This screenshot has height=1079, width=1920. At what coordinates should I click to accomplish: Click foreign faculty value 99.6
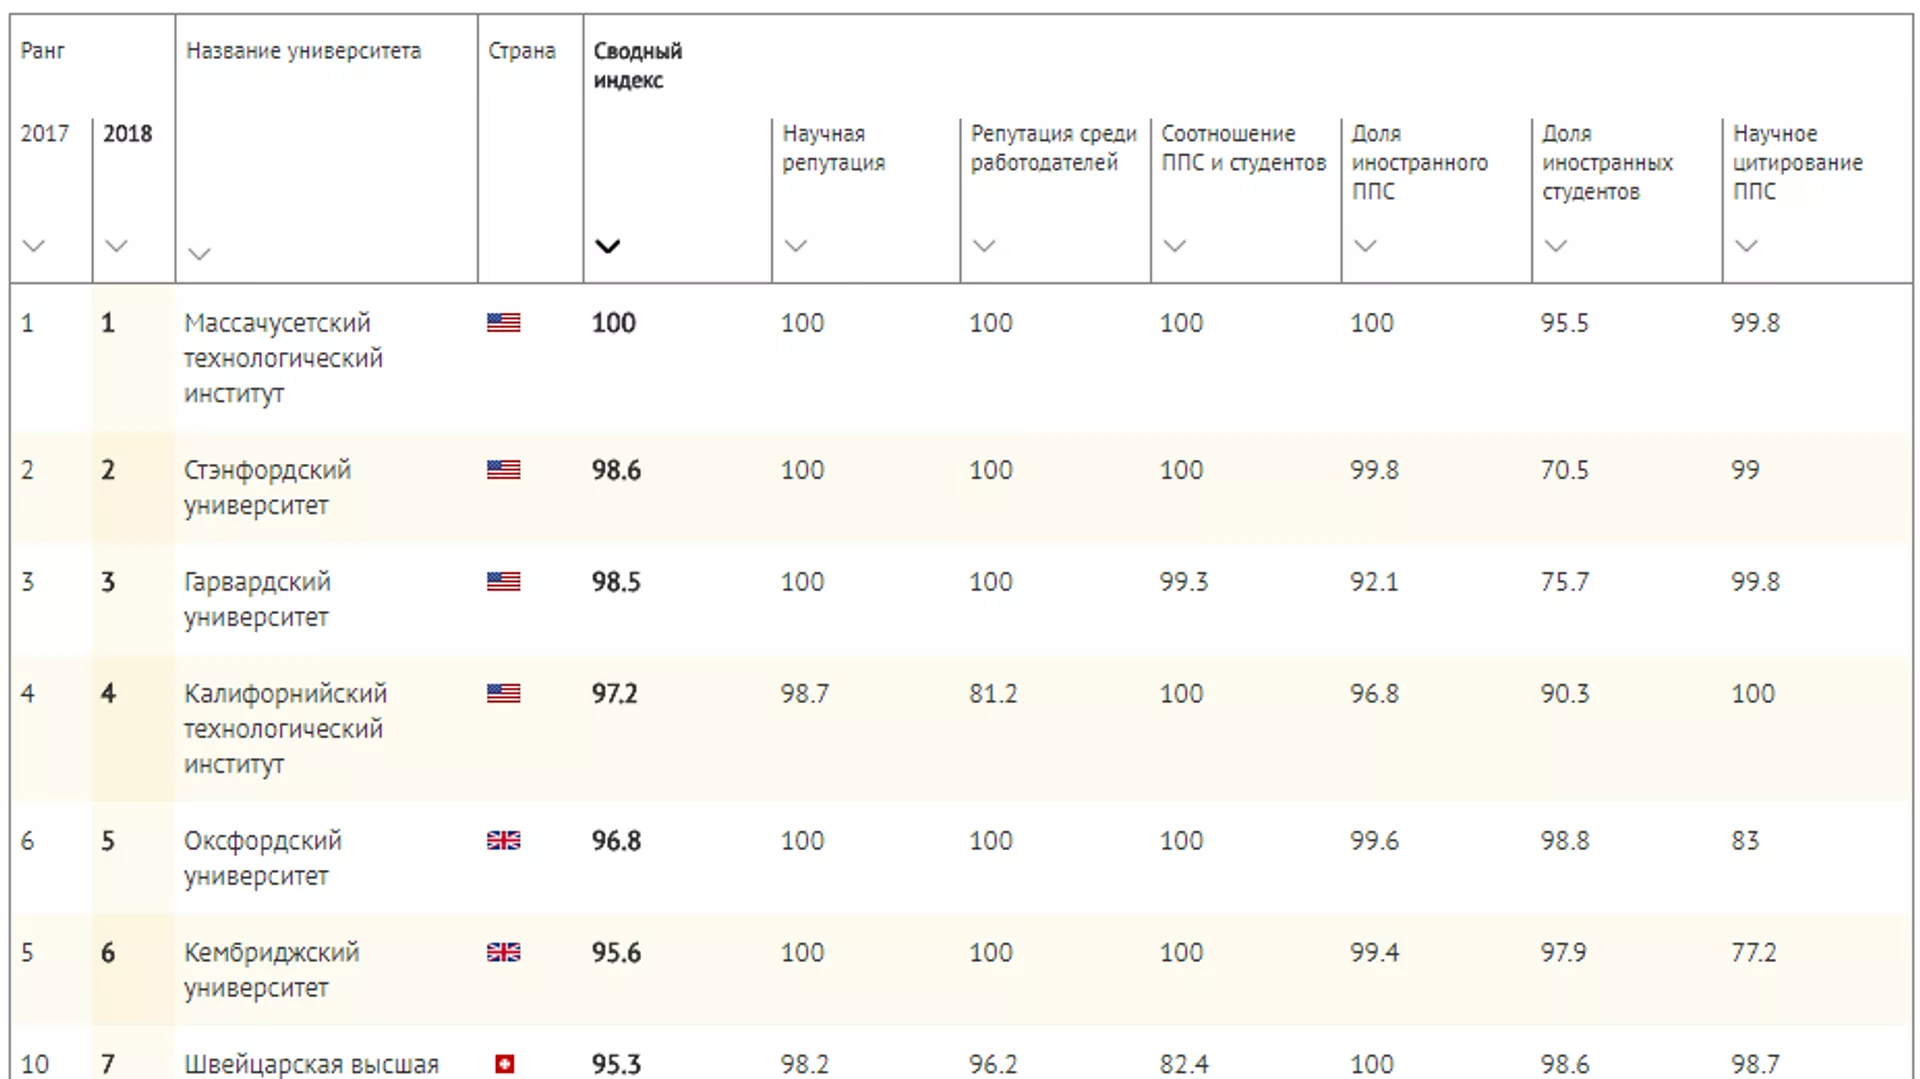pos(1374,841)
